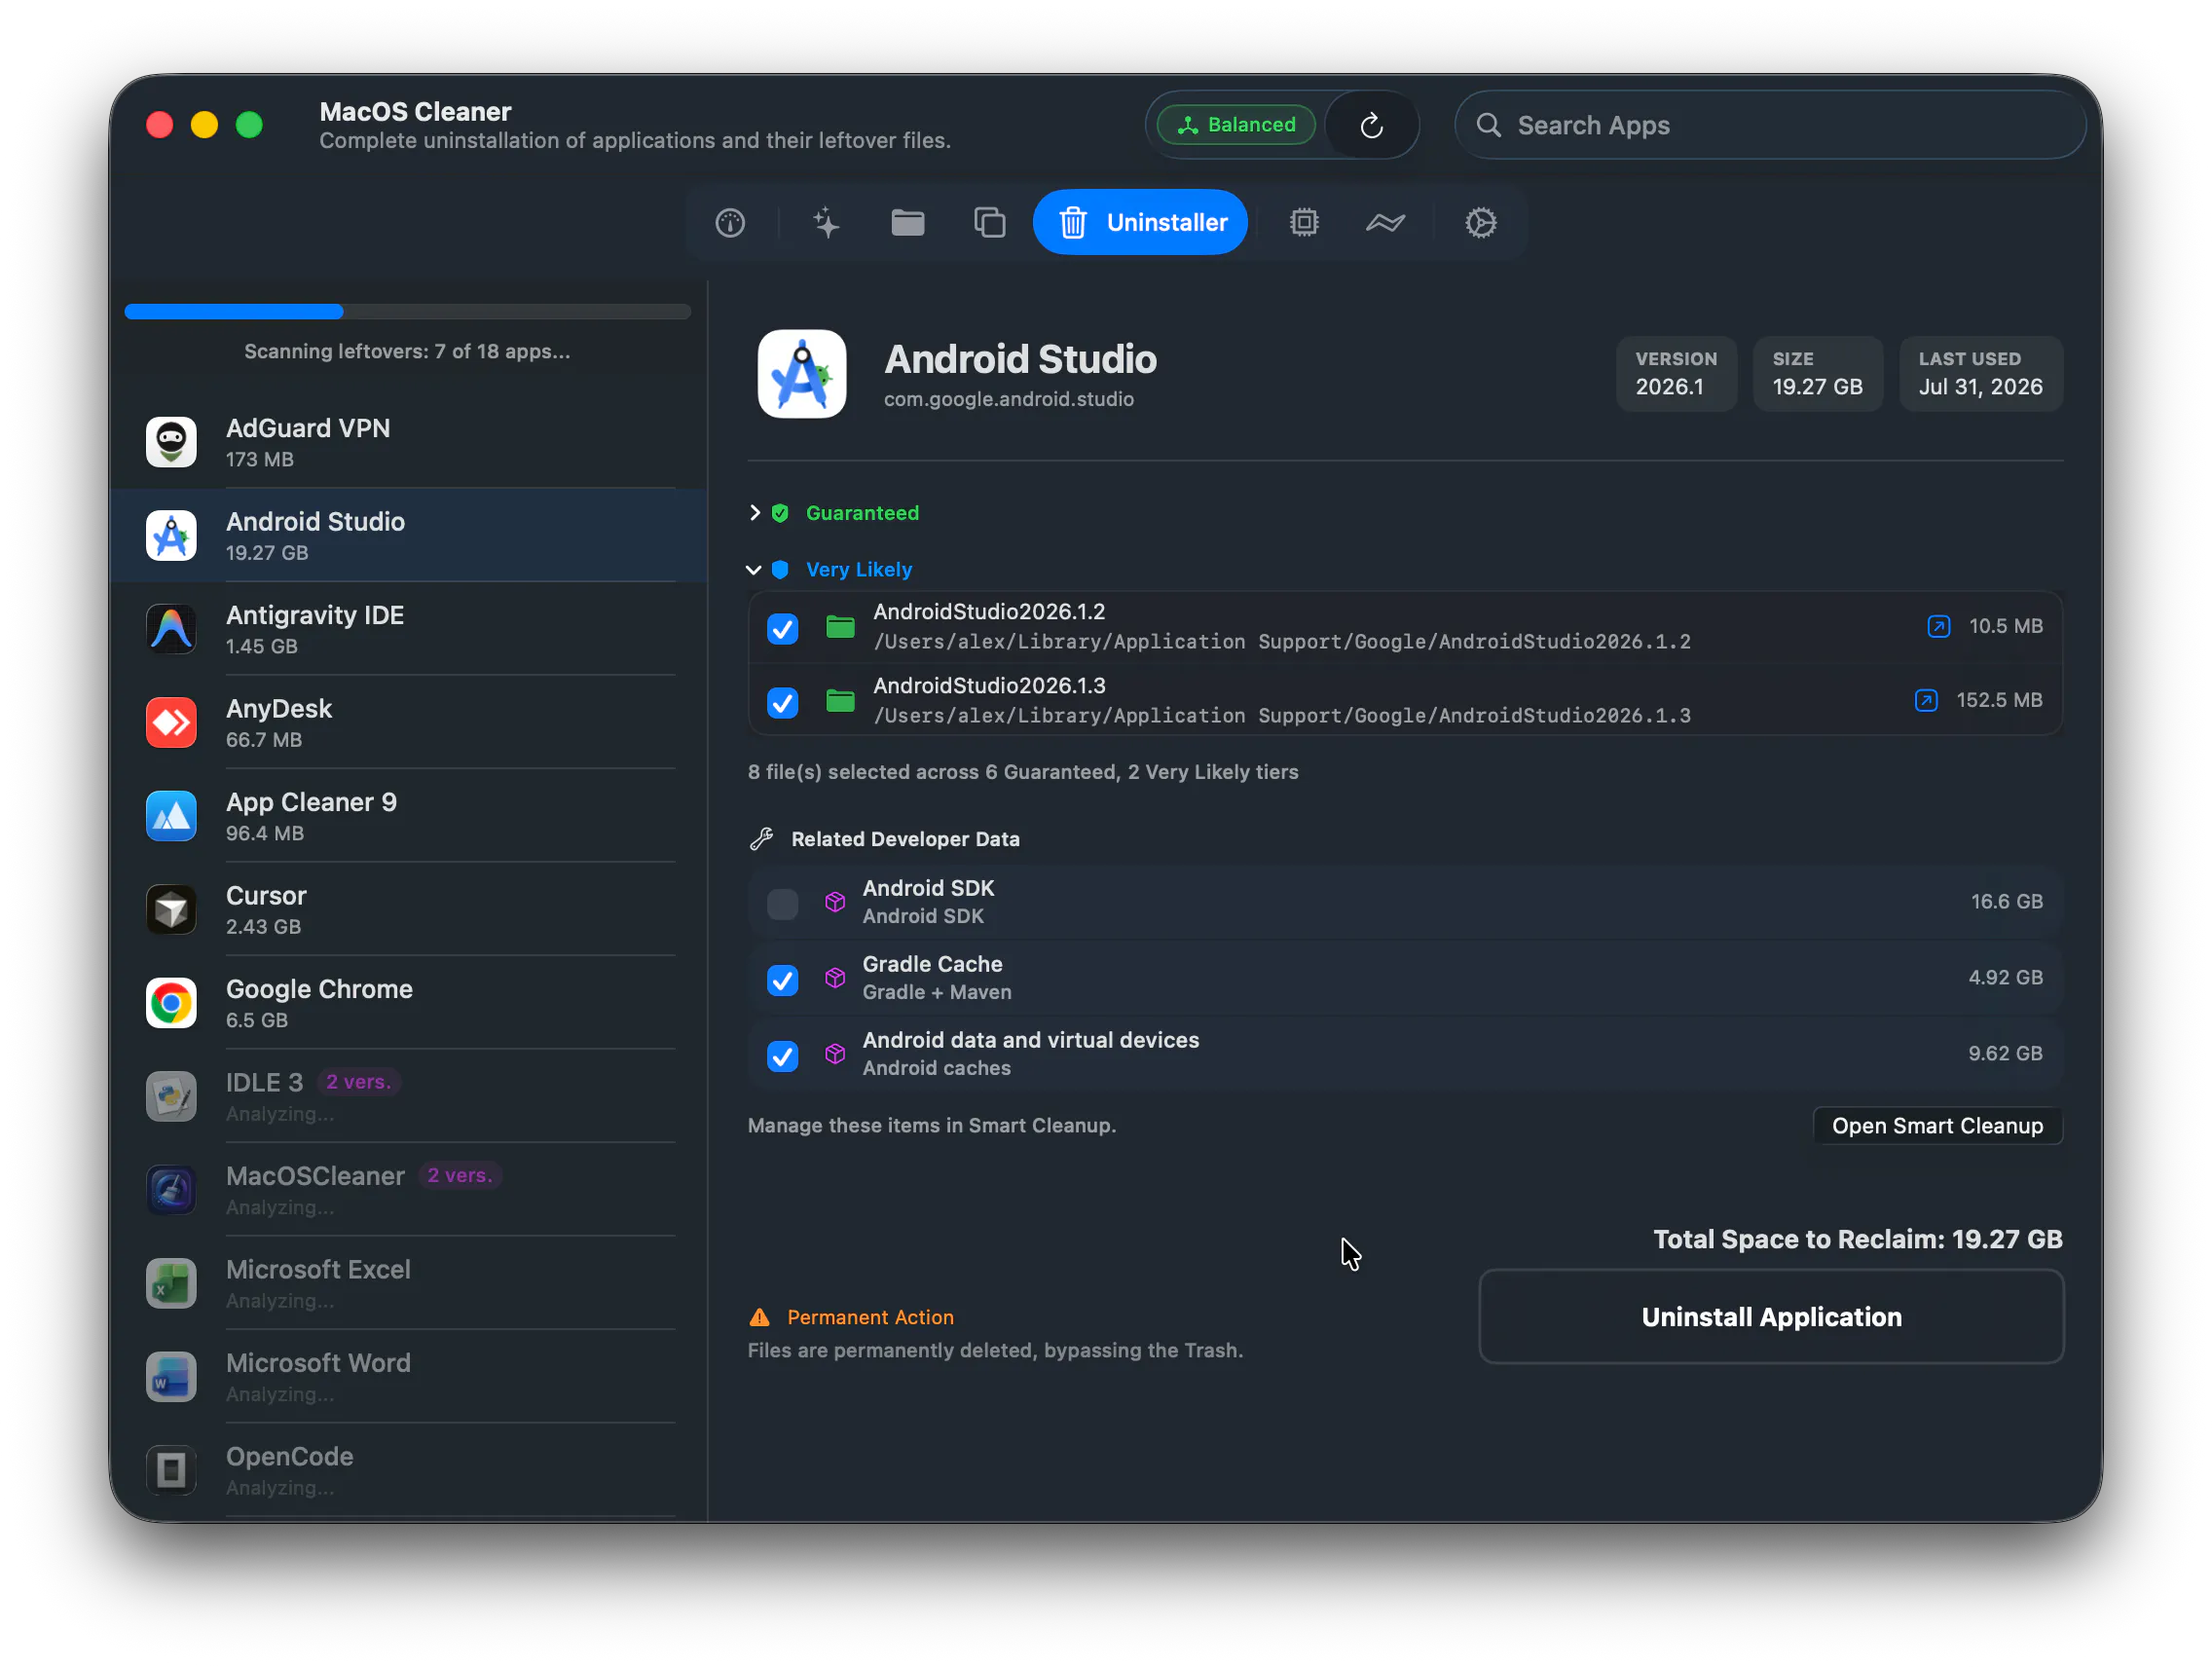Click the IDLE 3 app icon
The image size is (2212, 1667).
point(171,1097)
